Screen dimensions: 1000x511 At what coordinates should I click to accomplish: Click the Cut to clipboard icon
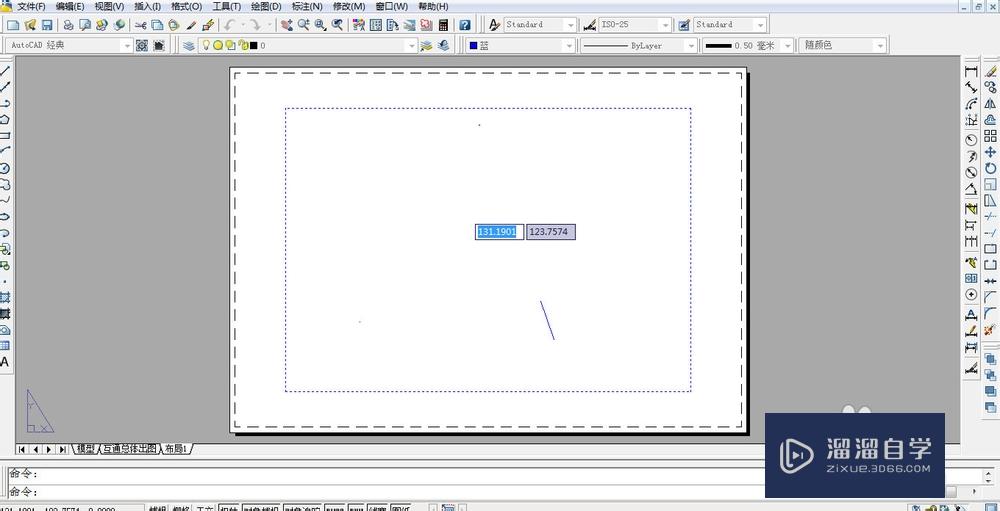(140, 25)
